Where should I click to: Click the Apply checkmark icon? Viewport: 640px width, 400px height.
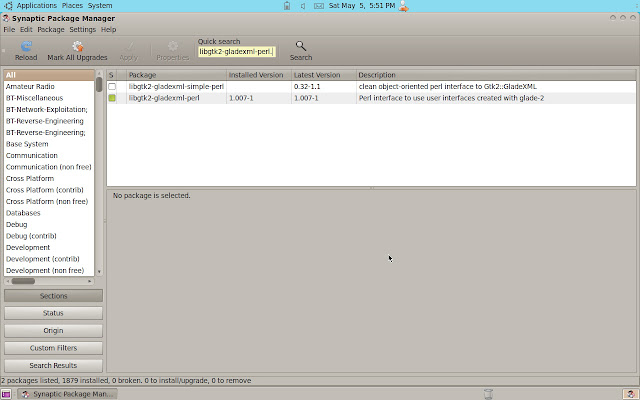coord(129,46)
